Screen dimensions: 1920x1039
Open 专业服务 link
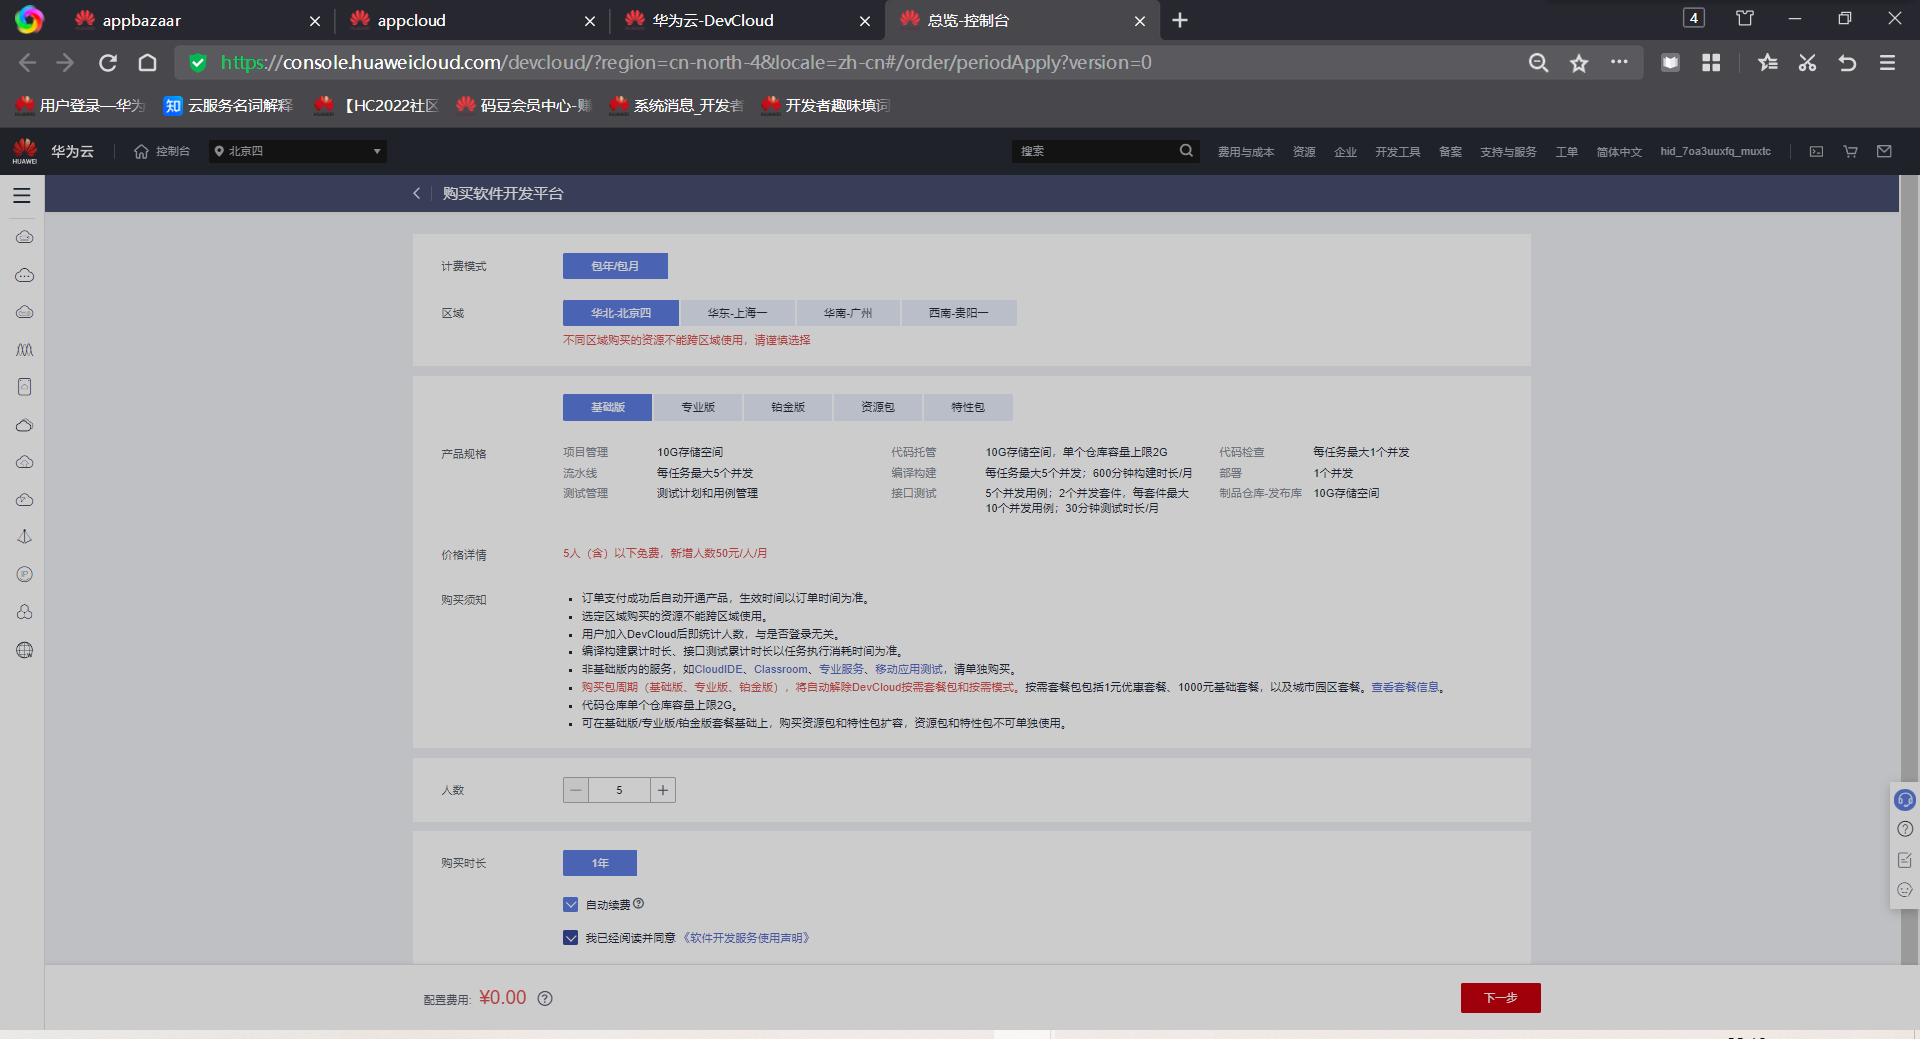point(841,670)
